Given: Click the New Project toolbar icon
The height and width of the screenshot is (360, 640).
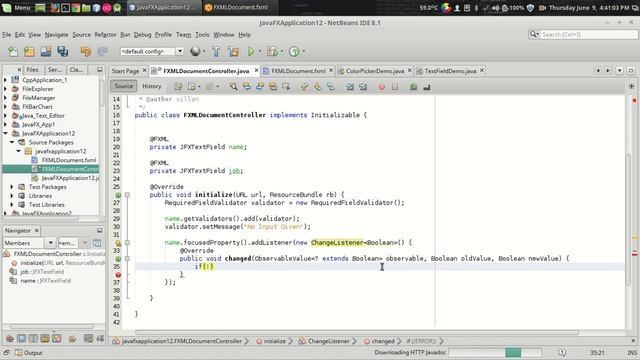Looking at the screenshot, I should [29, 51].
